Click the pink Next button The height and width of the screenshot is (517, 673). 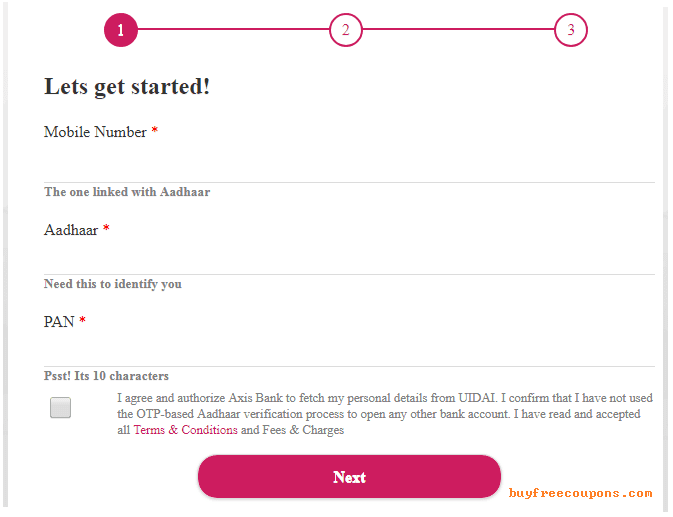[349, 477]
